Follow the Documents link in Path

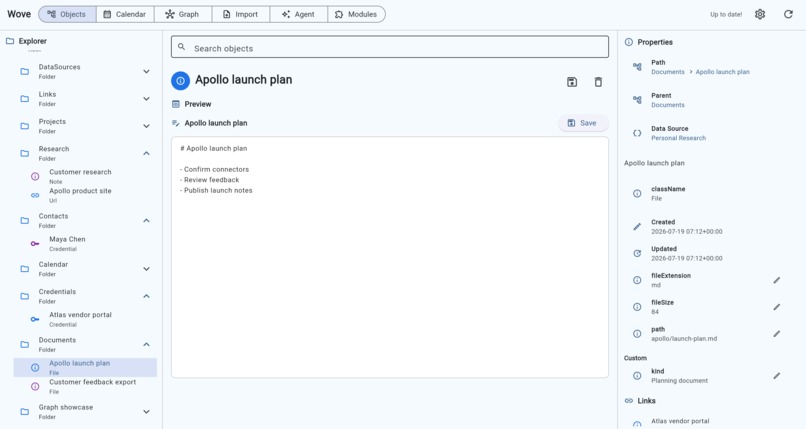coord(668,72)
